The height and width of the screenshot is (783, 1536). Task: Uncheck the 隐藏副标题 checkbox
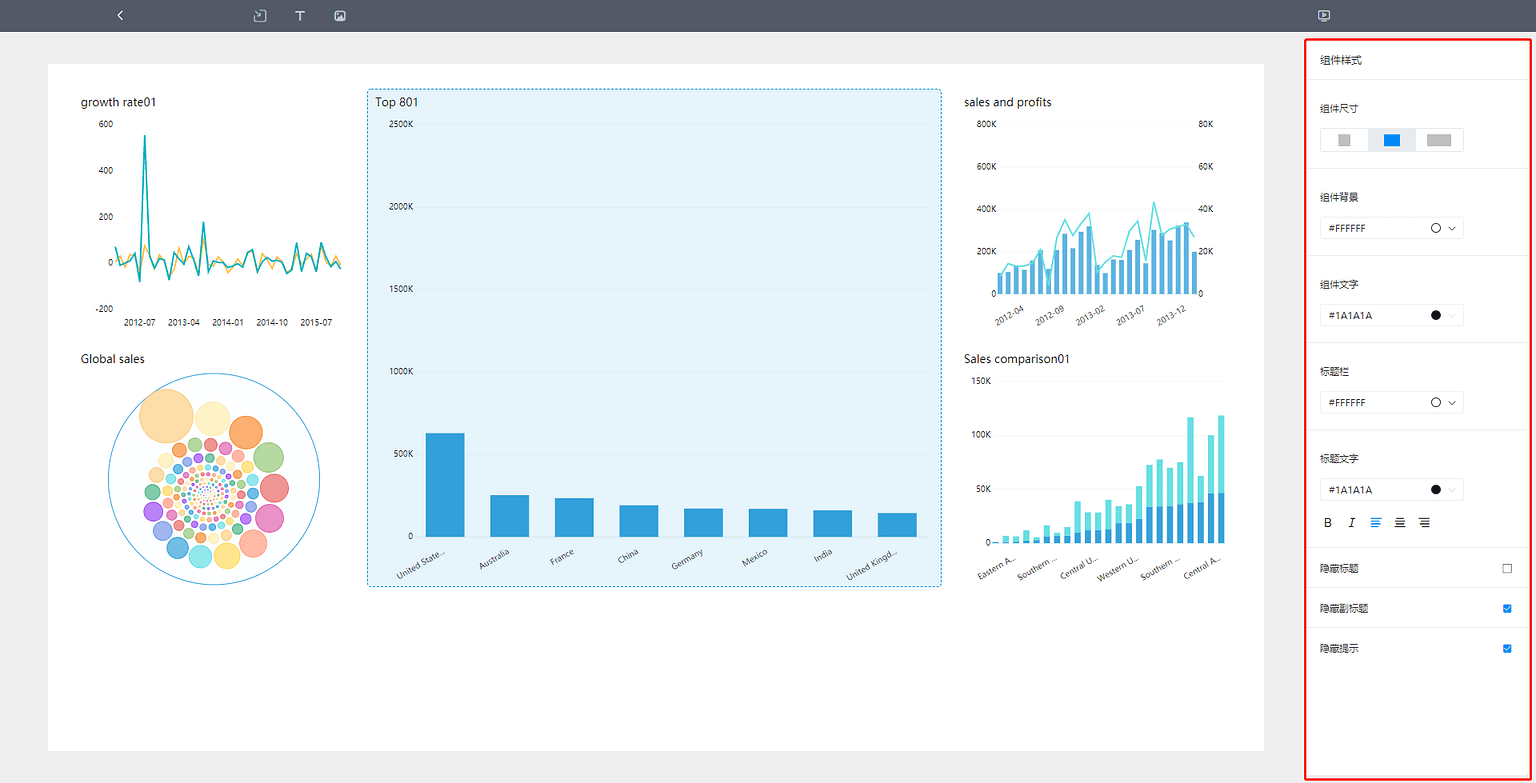point(1507,608)
